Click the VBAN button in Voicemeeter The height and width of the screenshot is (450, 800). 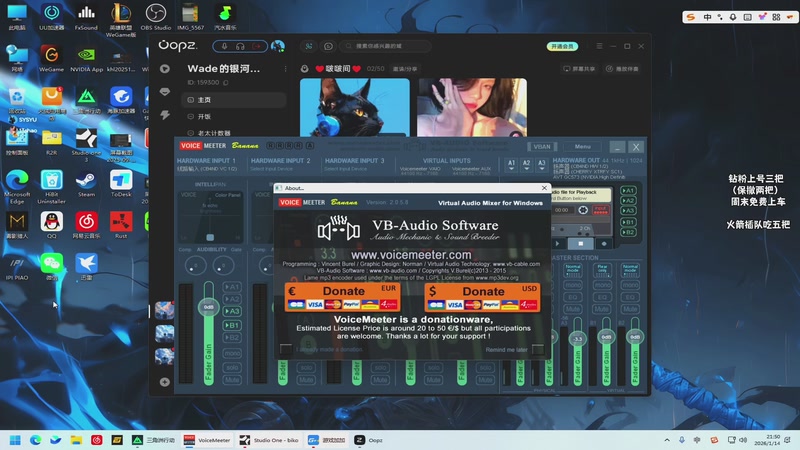pyautogui.click(x=542, y=147)
